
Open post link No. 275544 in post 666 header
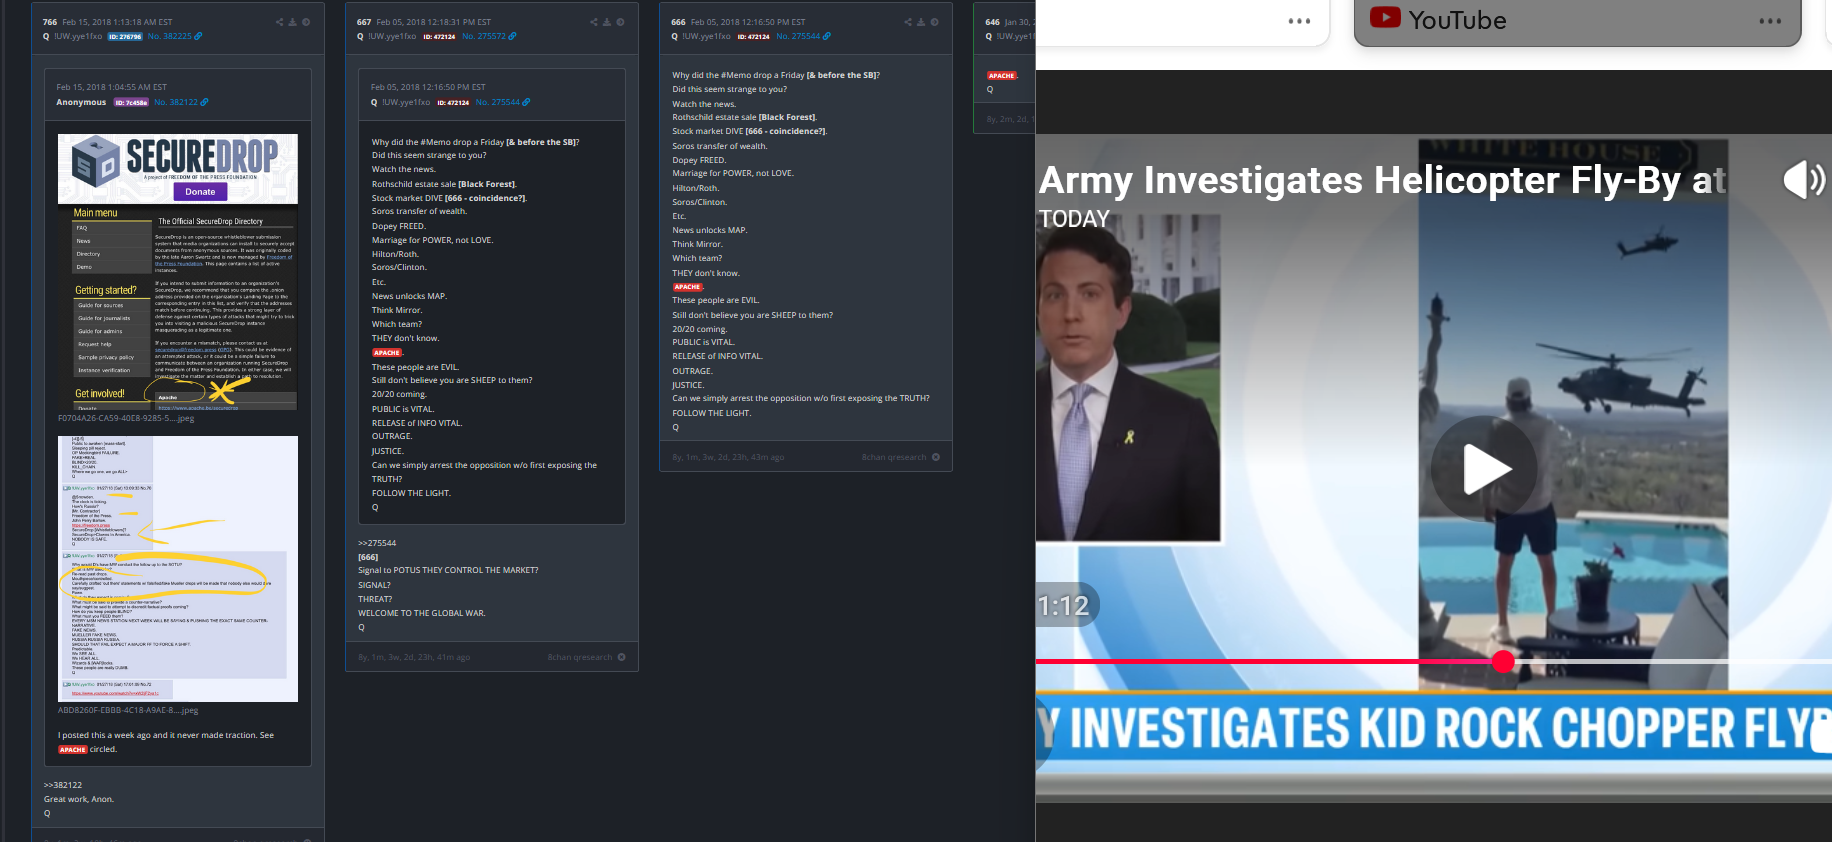click(798, 36)
